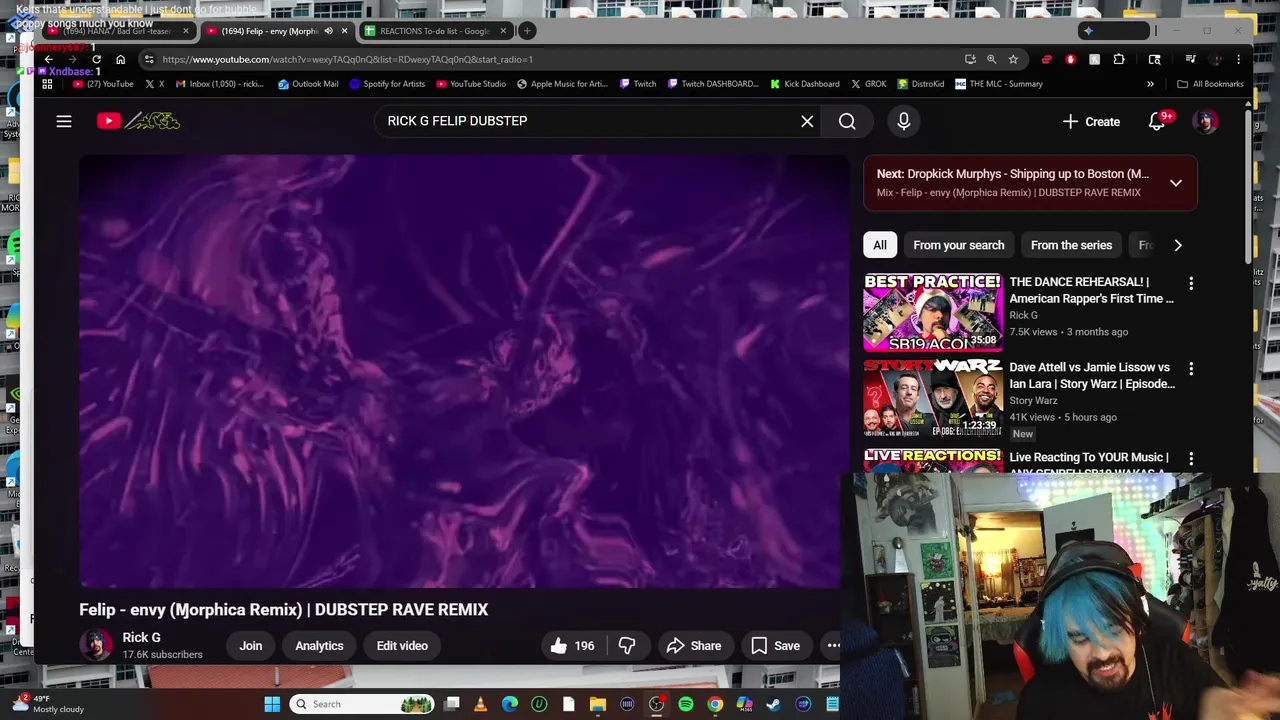Open the All Bookmarks folder
The image size is (1280, 720).
(1210, 84)
